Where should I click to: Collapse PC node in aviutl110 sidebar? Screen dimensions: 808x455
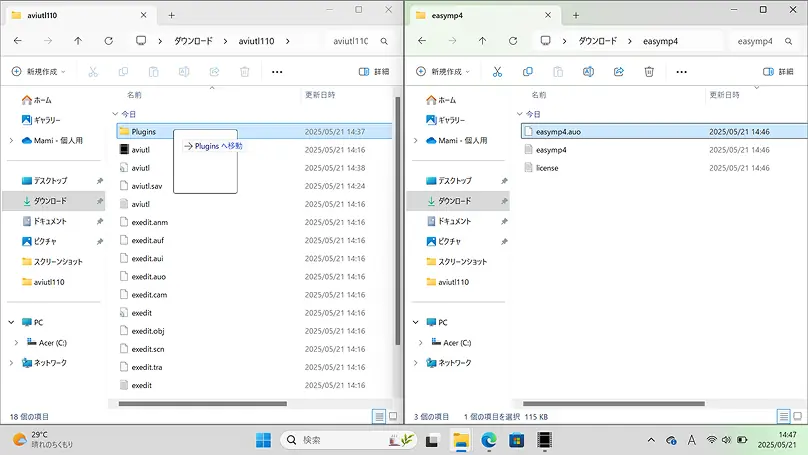pos(11,322)
